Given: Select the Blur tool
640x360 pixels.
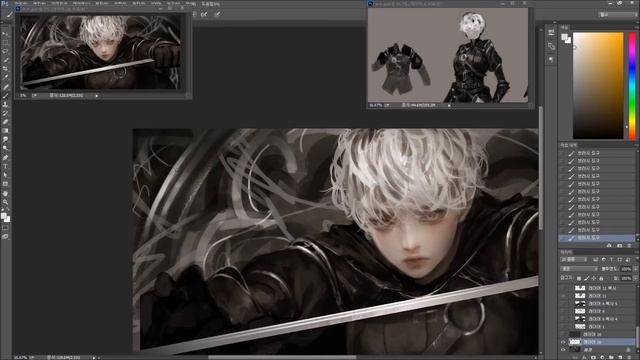Looking at the screenshot, I should [5, 140].
